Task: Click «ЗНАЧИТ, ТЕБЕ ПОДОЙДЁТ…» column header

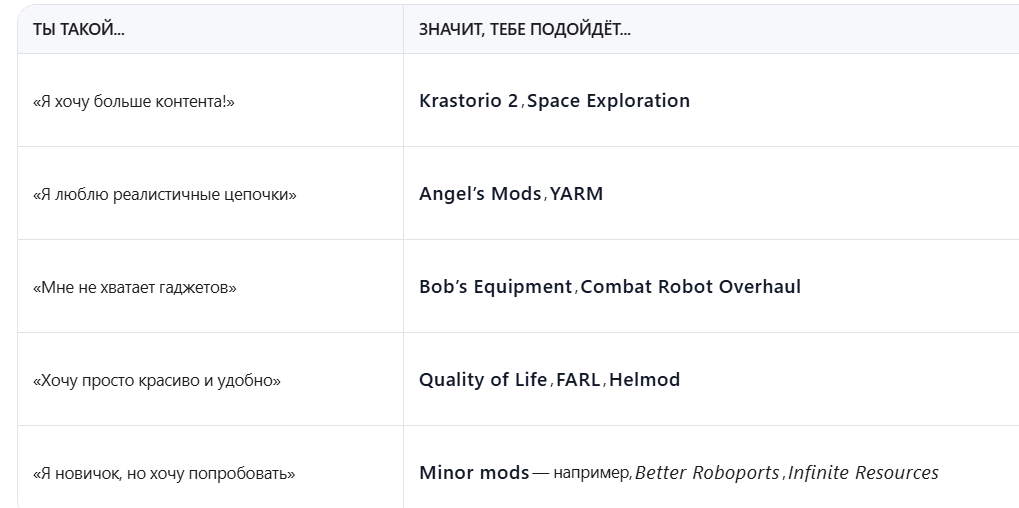Action: 525,29
